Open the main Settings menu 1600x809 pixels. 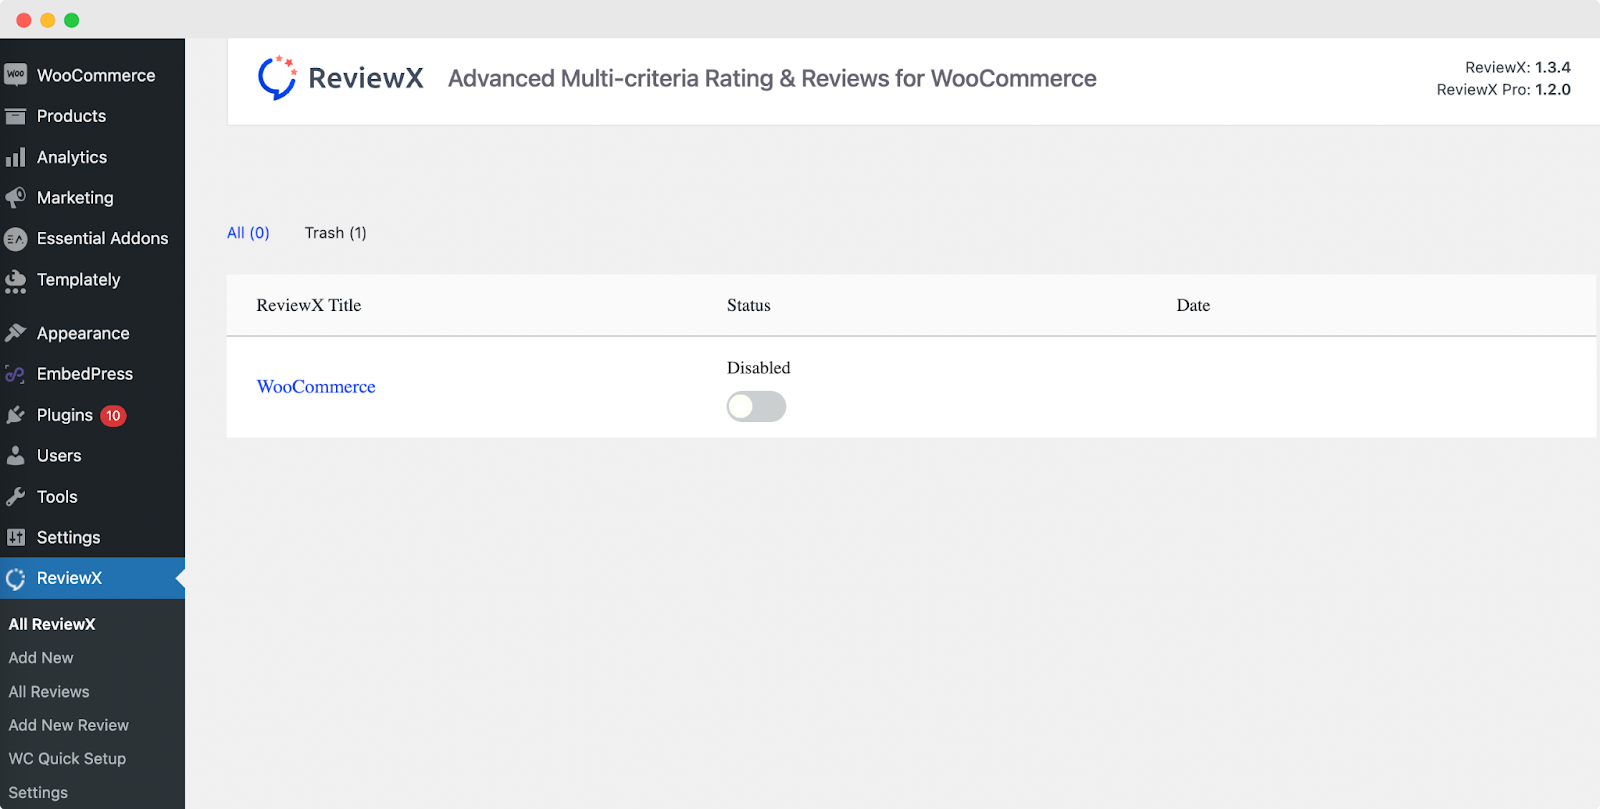pyautogui.click(x=68, y=537)
